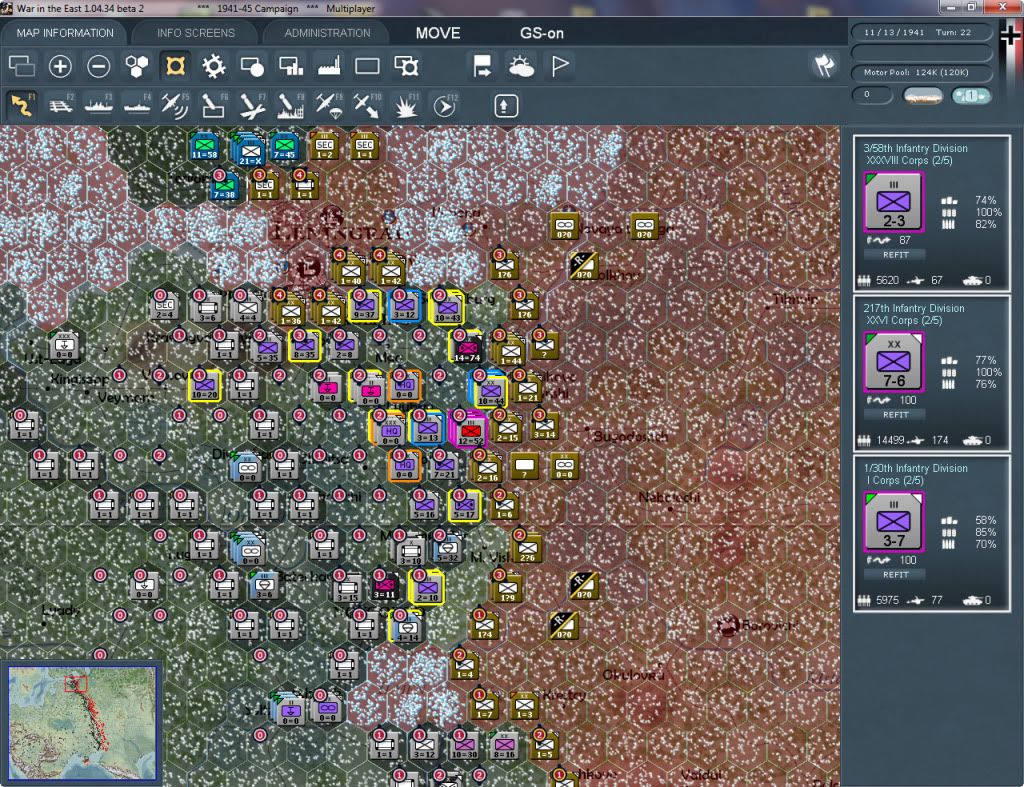Screen dimensions: 1024x787
Task: Click the F12 circled arrow icon
Action: point(445,105)
